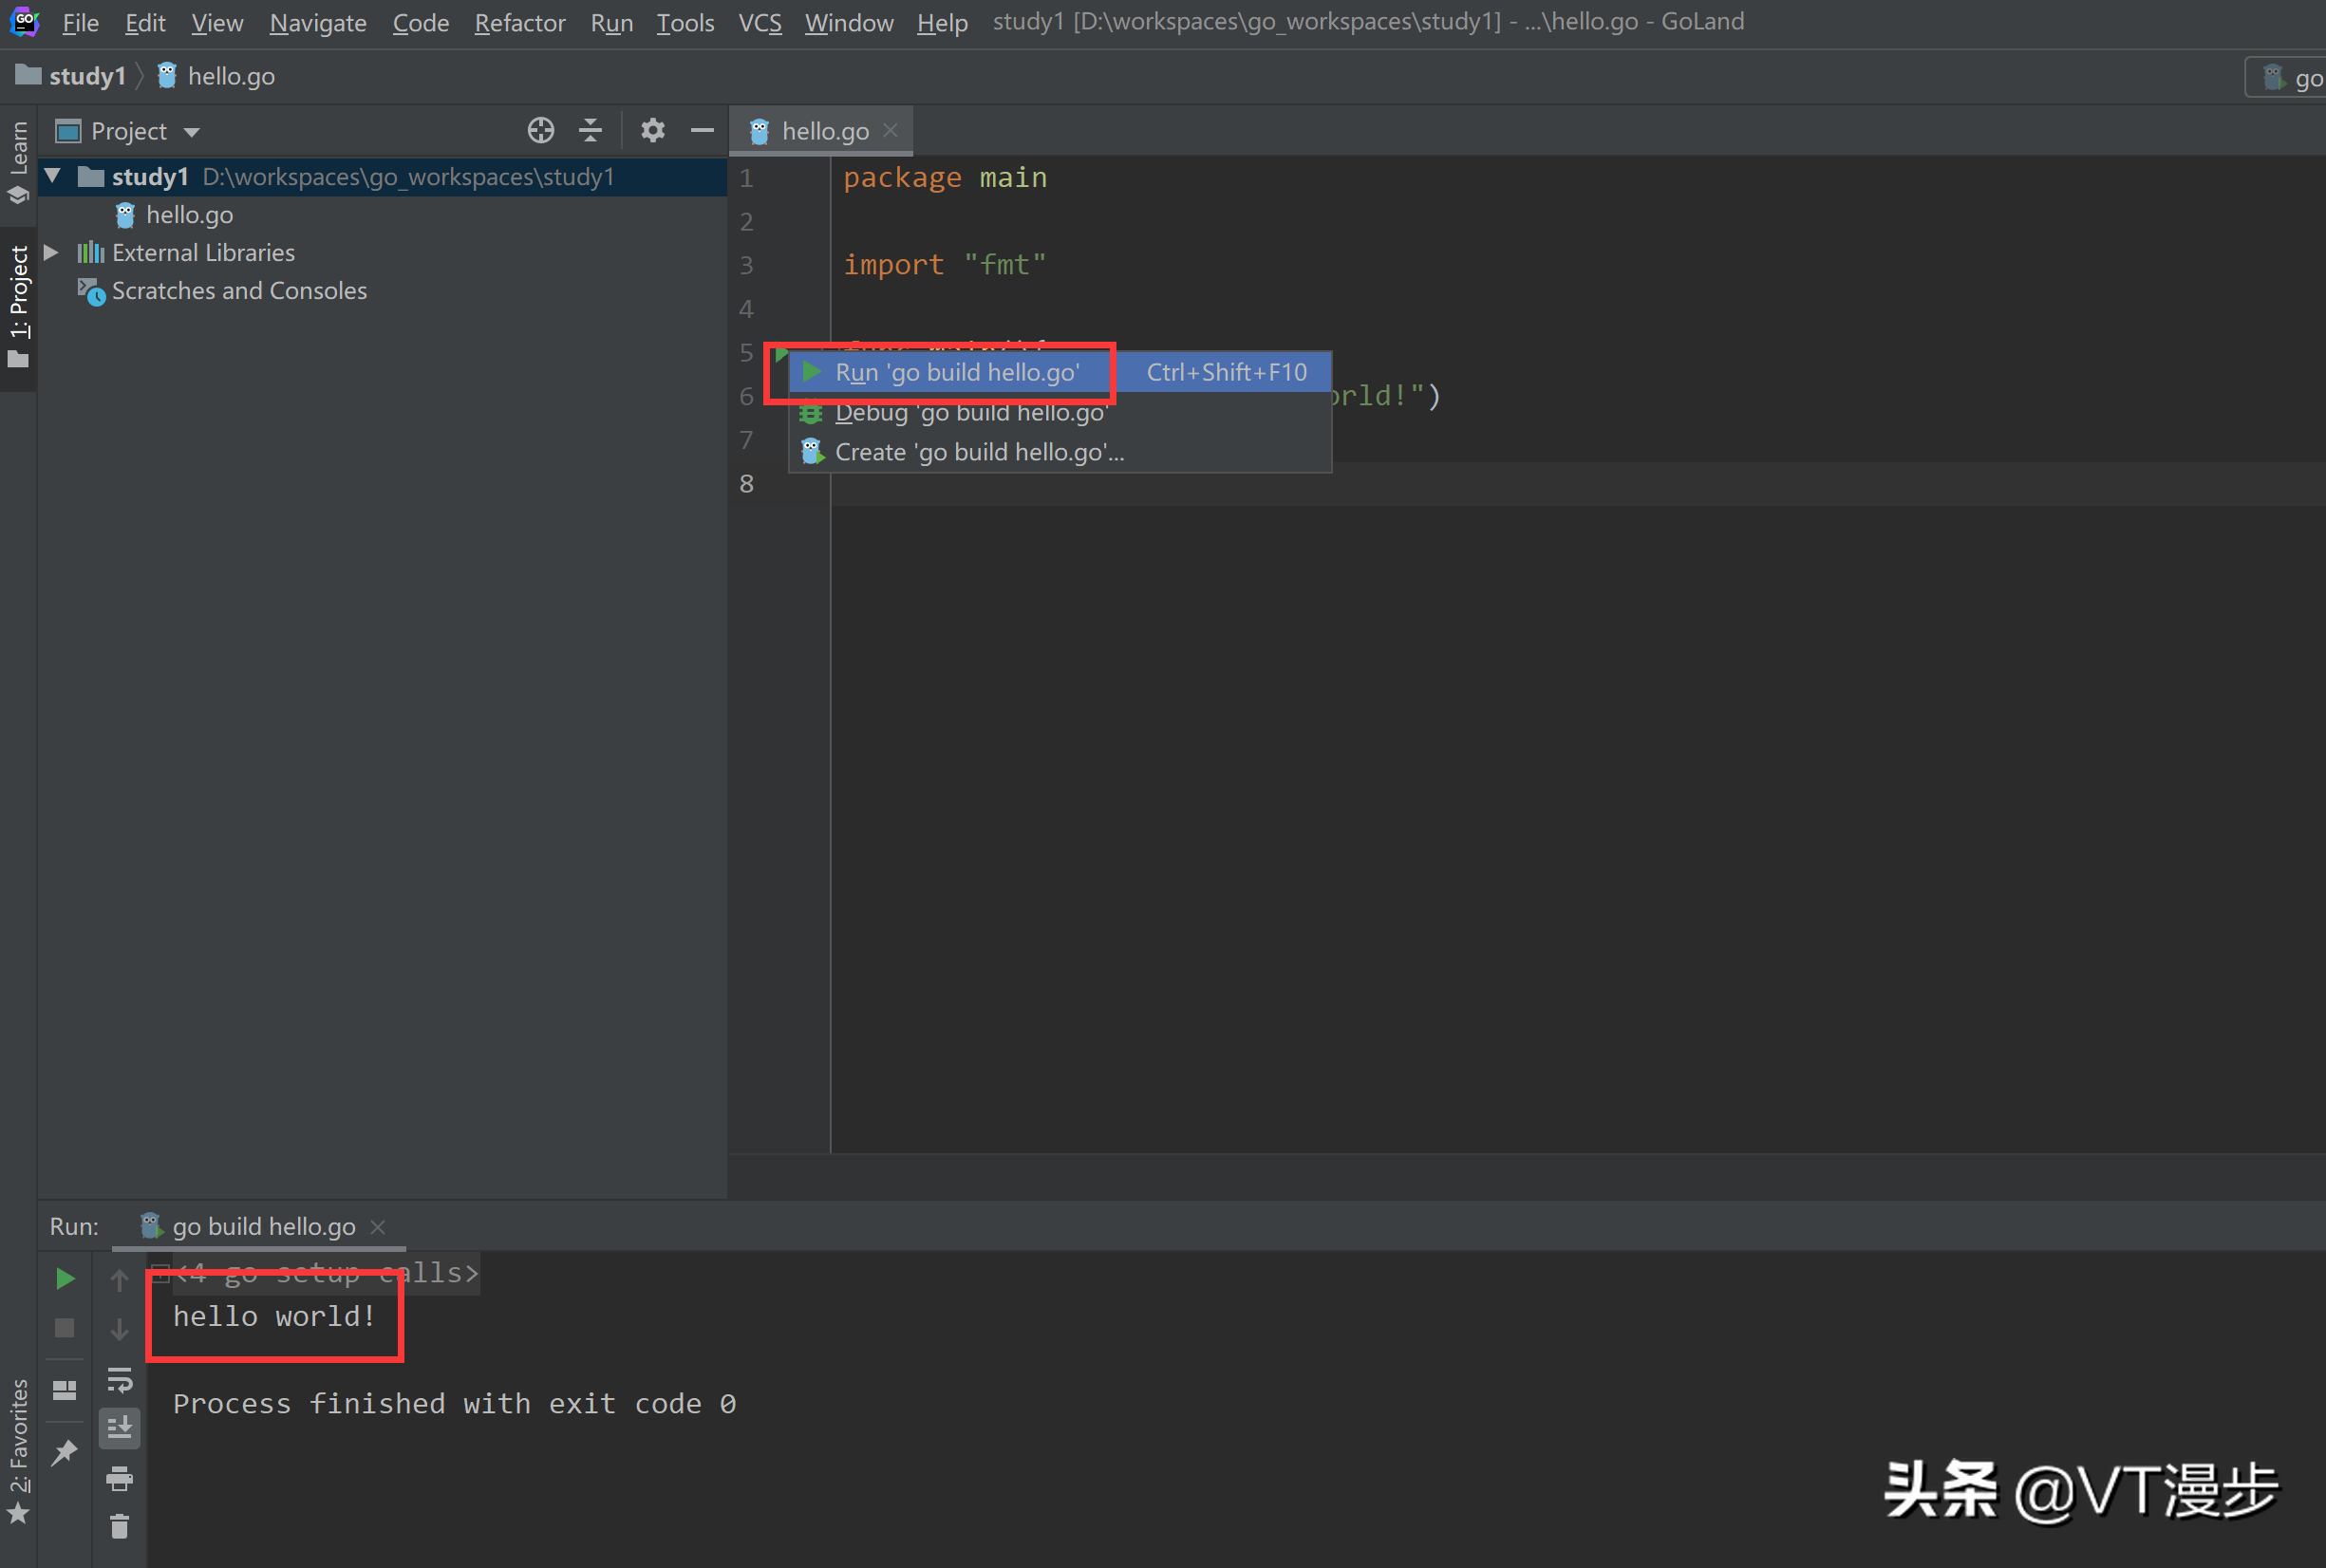Clear console with the trash icon

coord(119,1526)
